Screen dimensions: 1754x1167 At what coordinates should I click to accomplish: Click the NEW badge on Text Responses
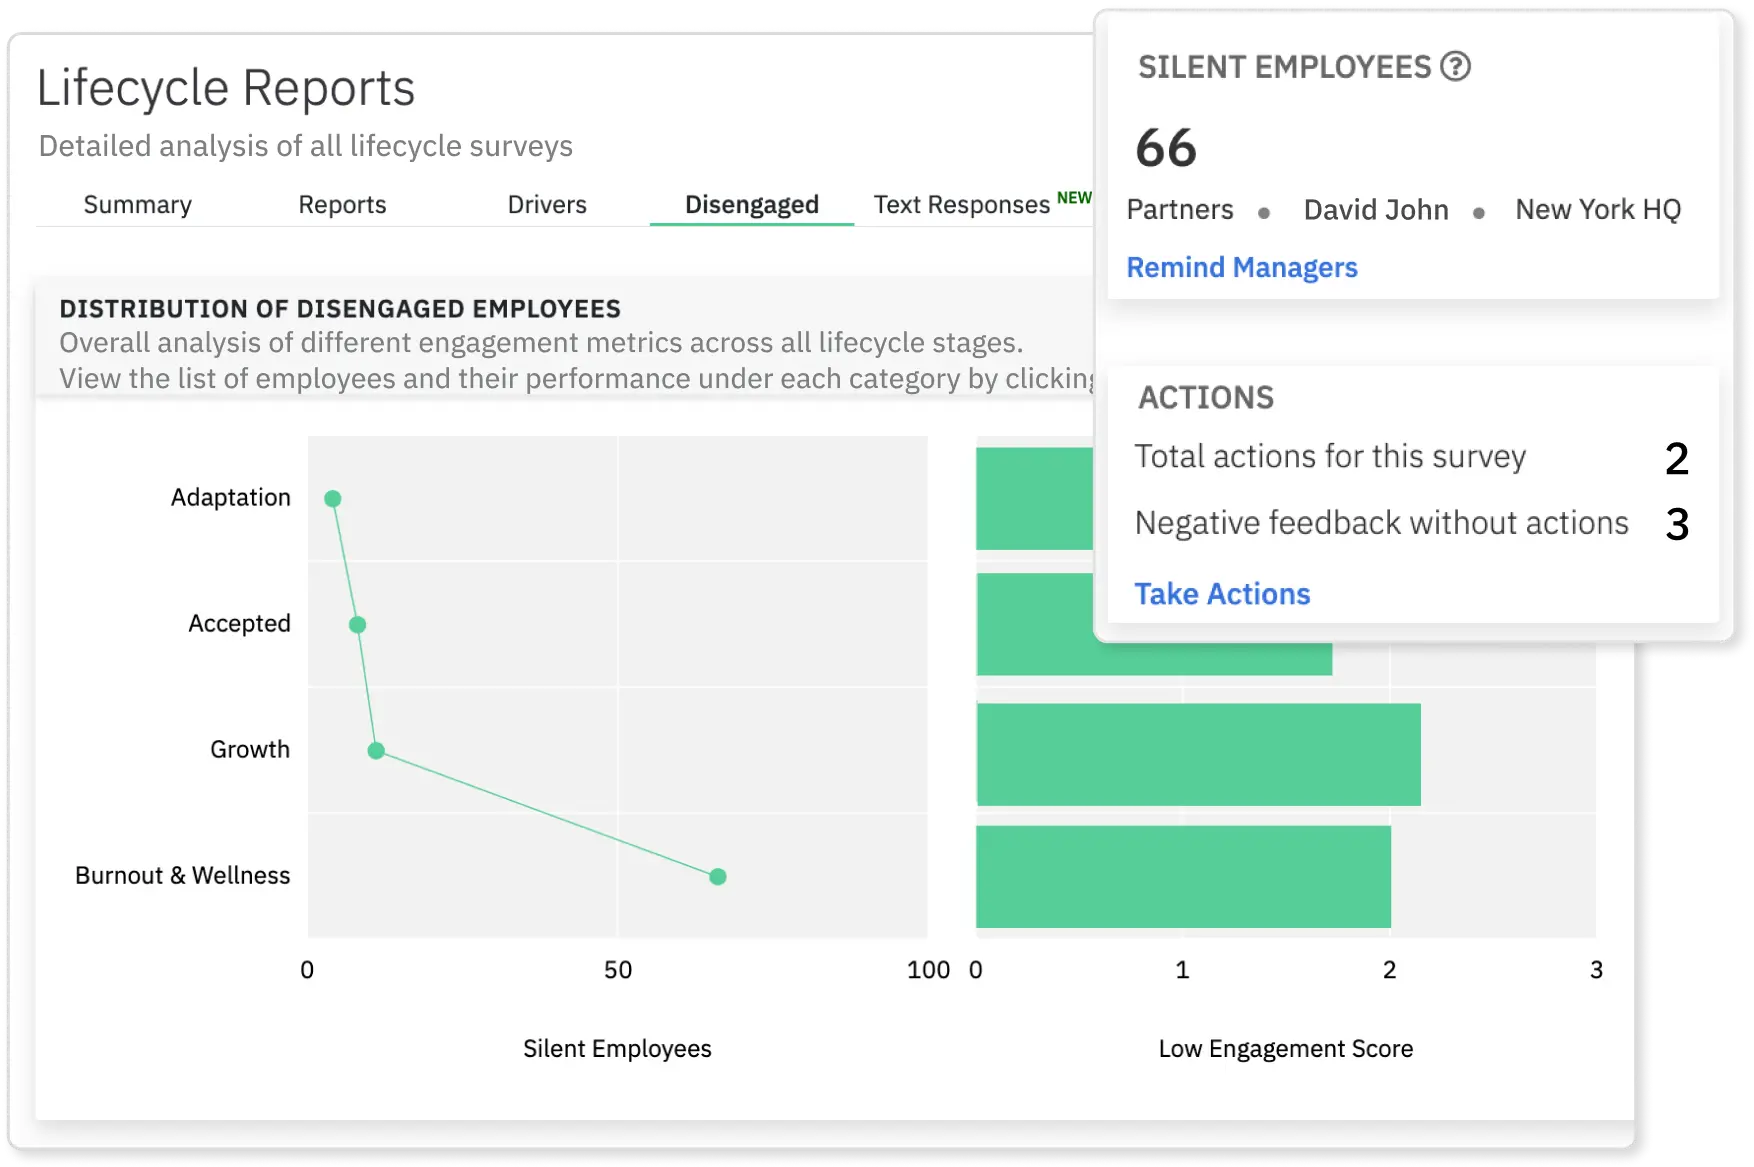[1075, 196]
